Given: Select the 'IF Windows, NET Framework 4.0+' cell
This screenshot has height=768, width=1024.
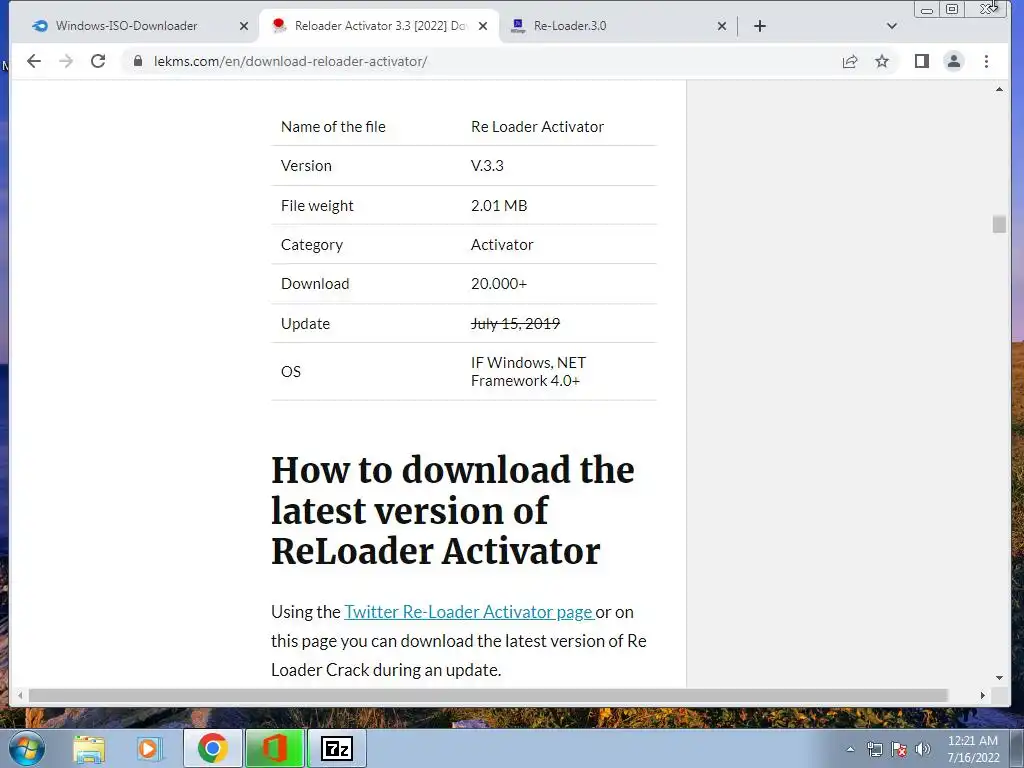Looking at the screenshot, I should click(x=528, y=372).
